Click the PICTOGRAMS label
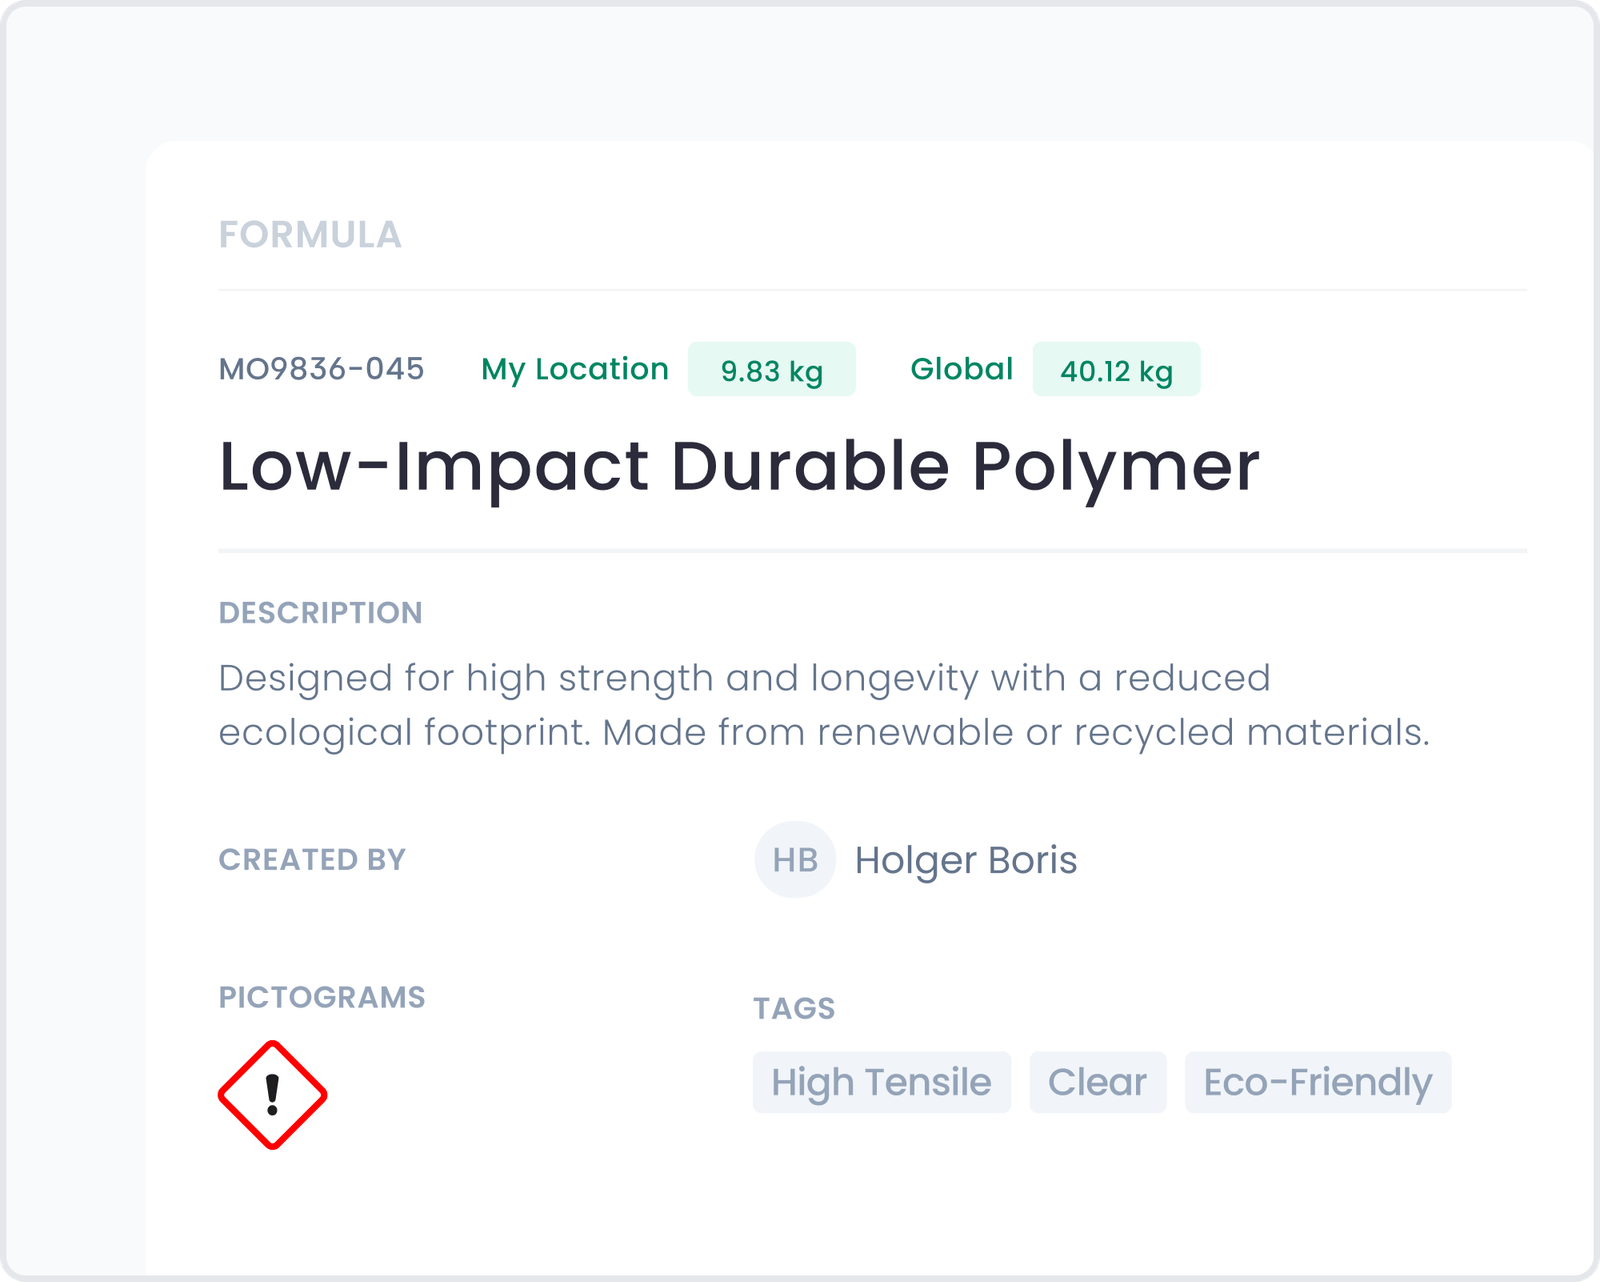The image size is (1600, 1282). pos(322,997)
